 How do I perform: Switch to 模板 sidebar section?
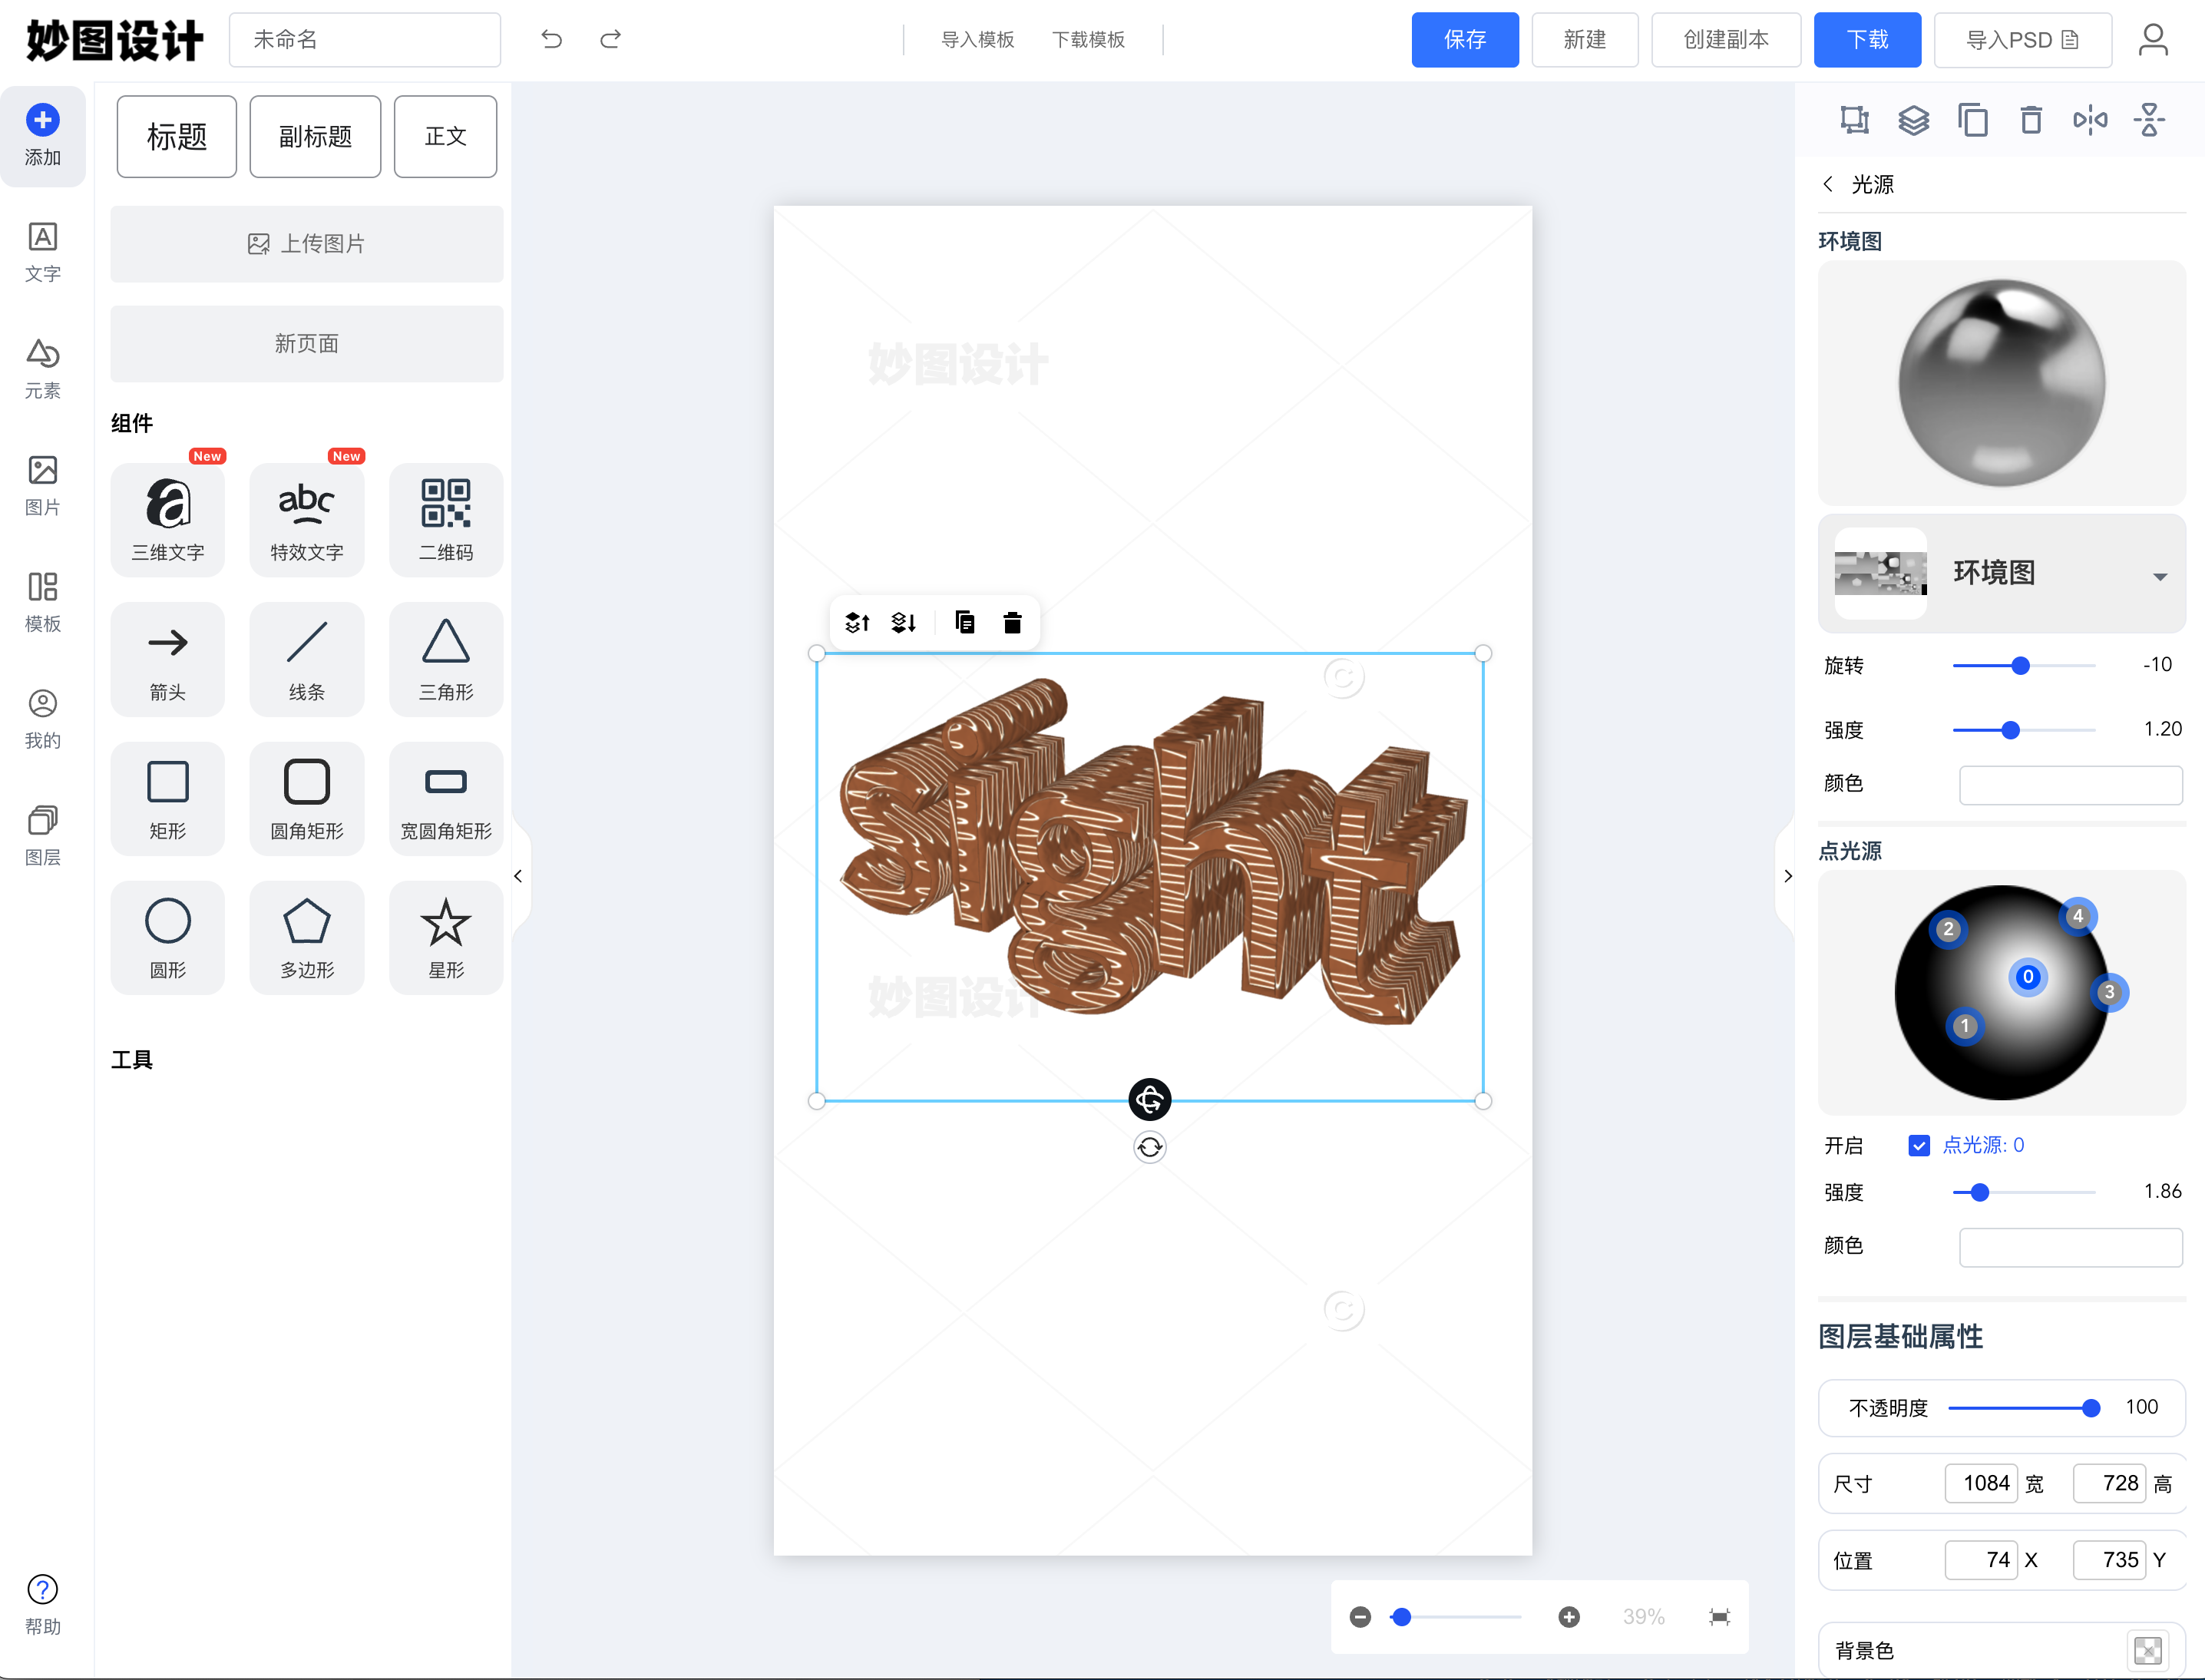point(42,600)
